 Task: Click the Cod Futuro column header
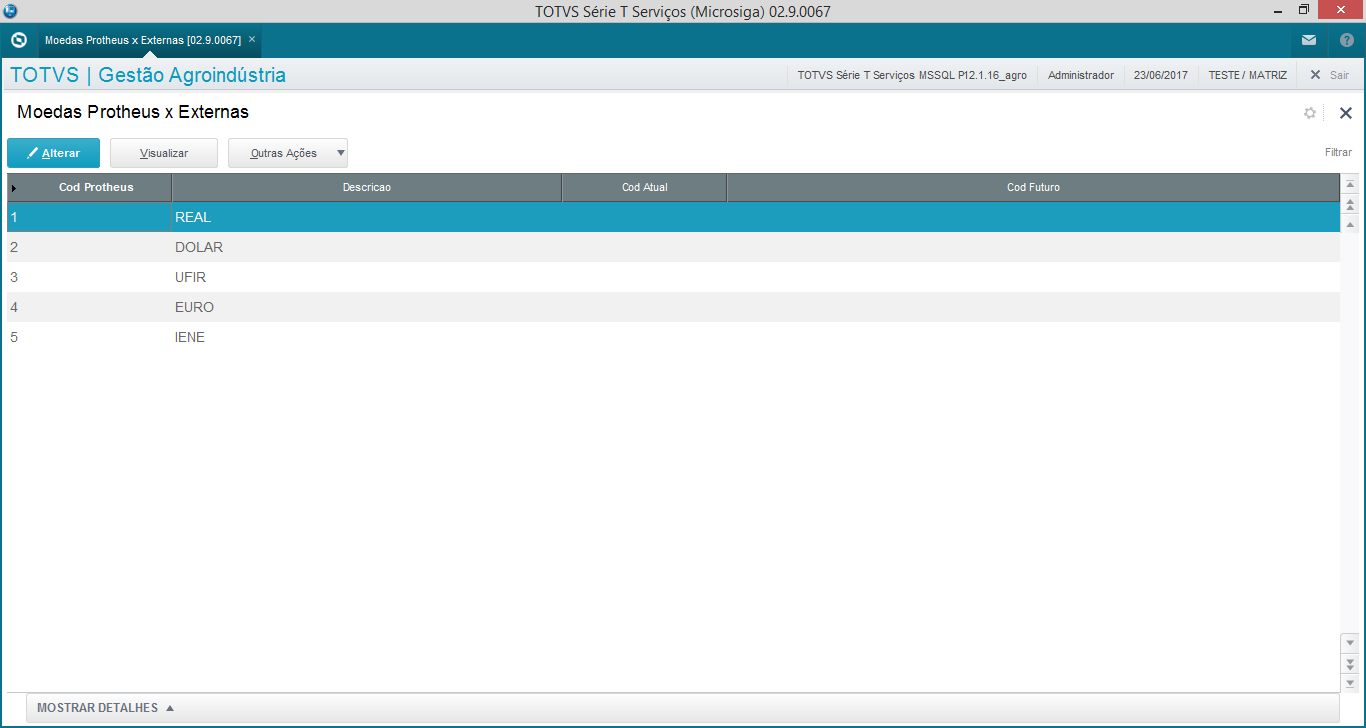1033,187
